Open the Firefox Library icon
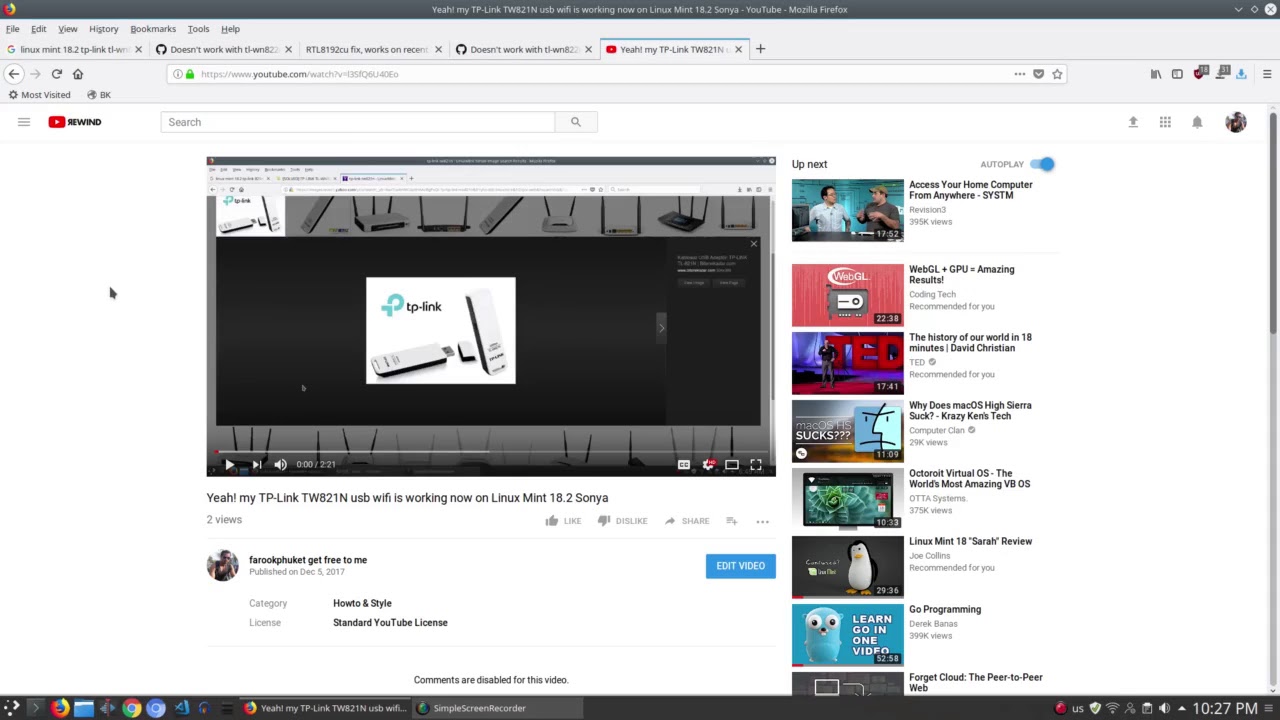 (x=1156, y=74)
